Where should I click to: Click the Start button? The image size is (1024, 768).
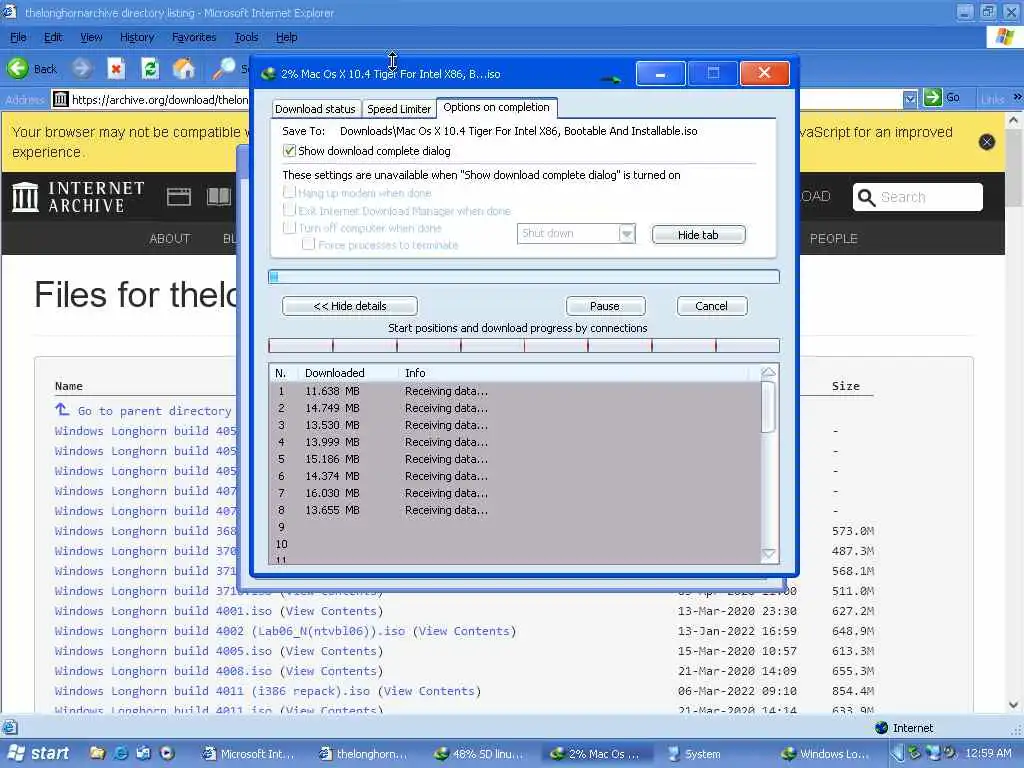pyautogui.click(x=38, y=753)
